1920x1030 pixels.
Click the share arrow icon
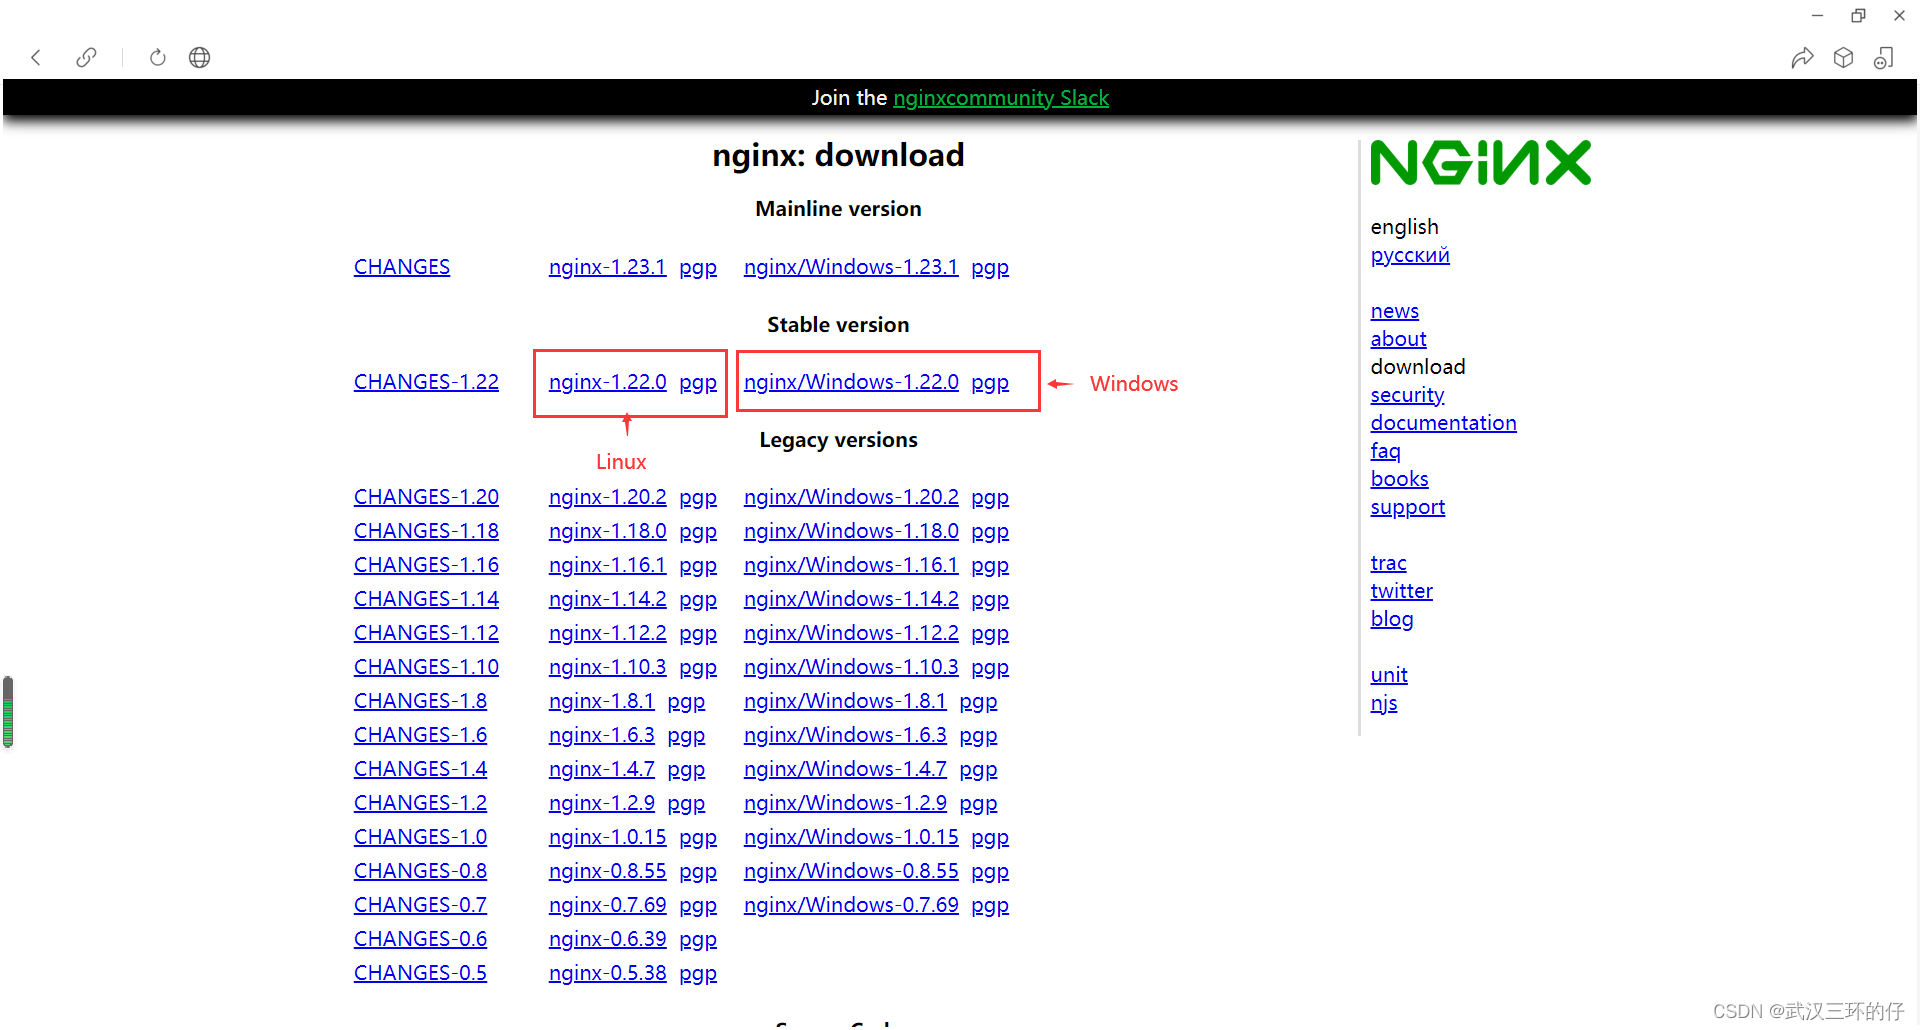1802,58
